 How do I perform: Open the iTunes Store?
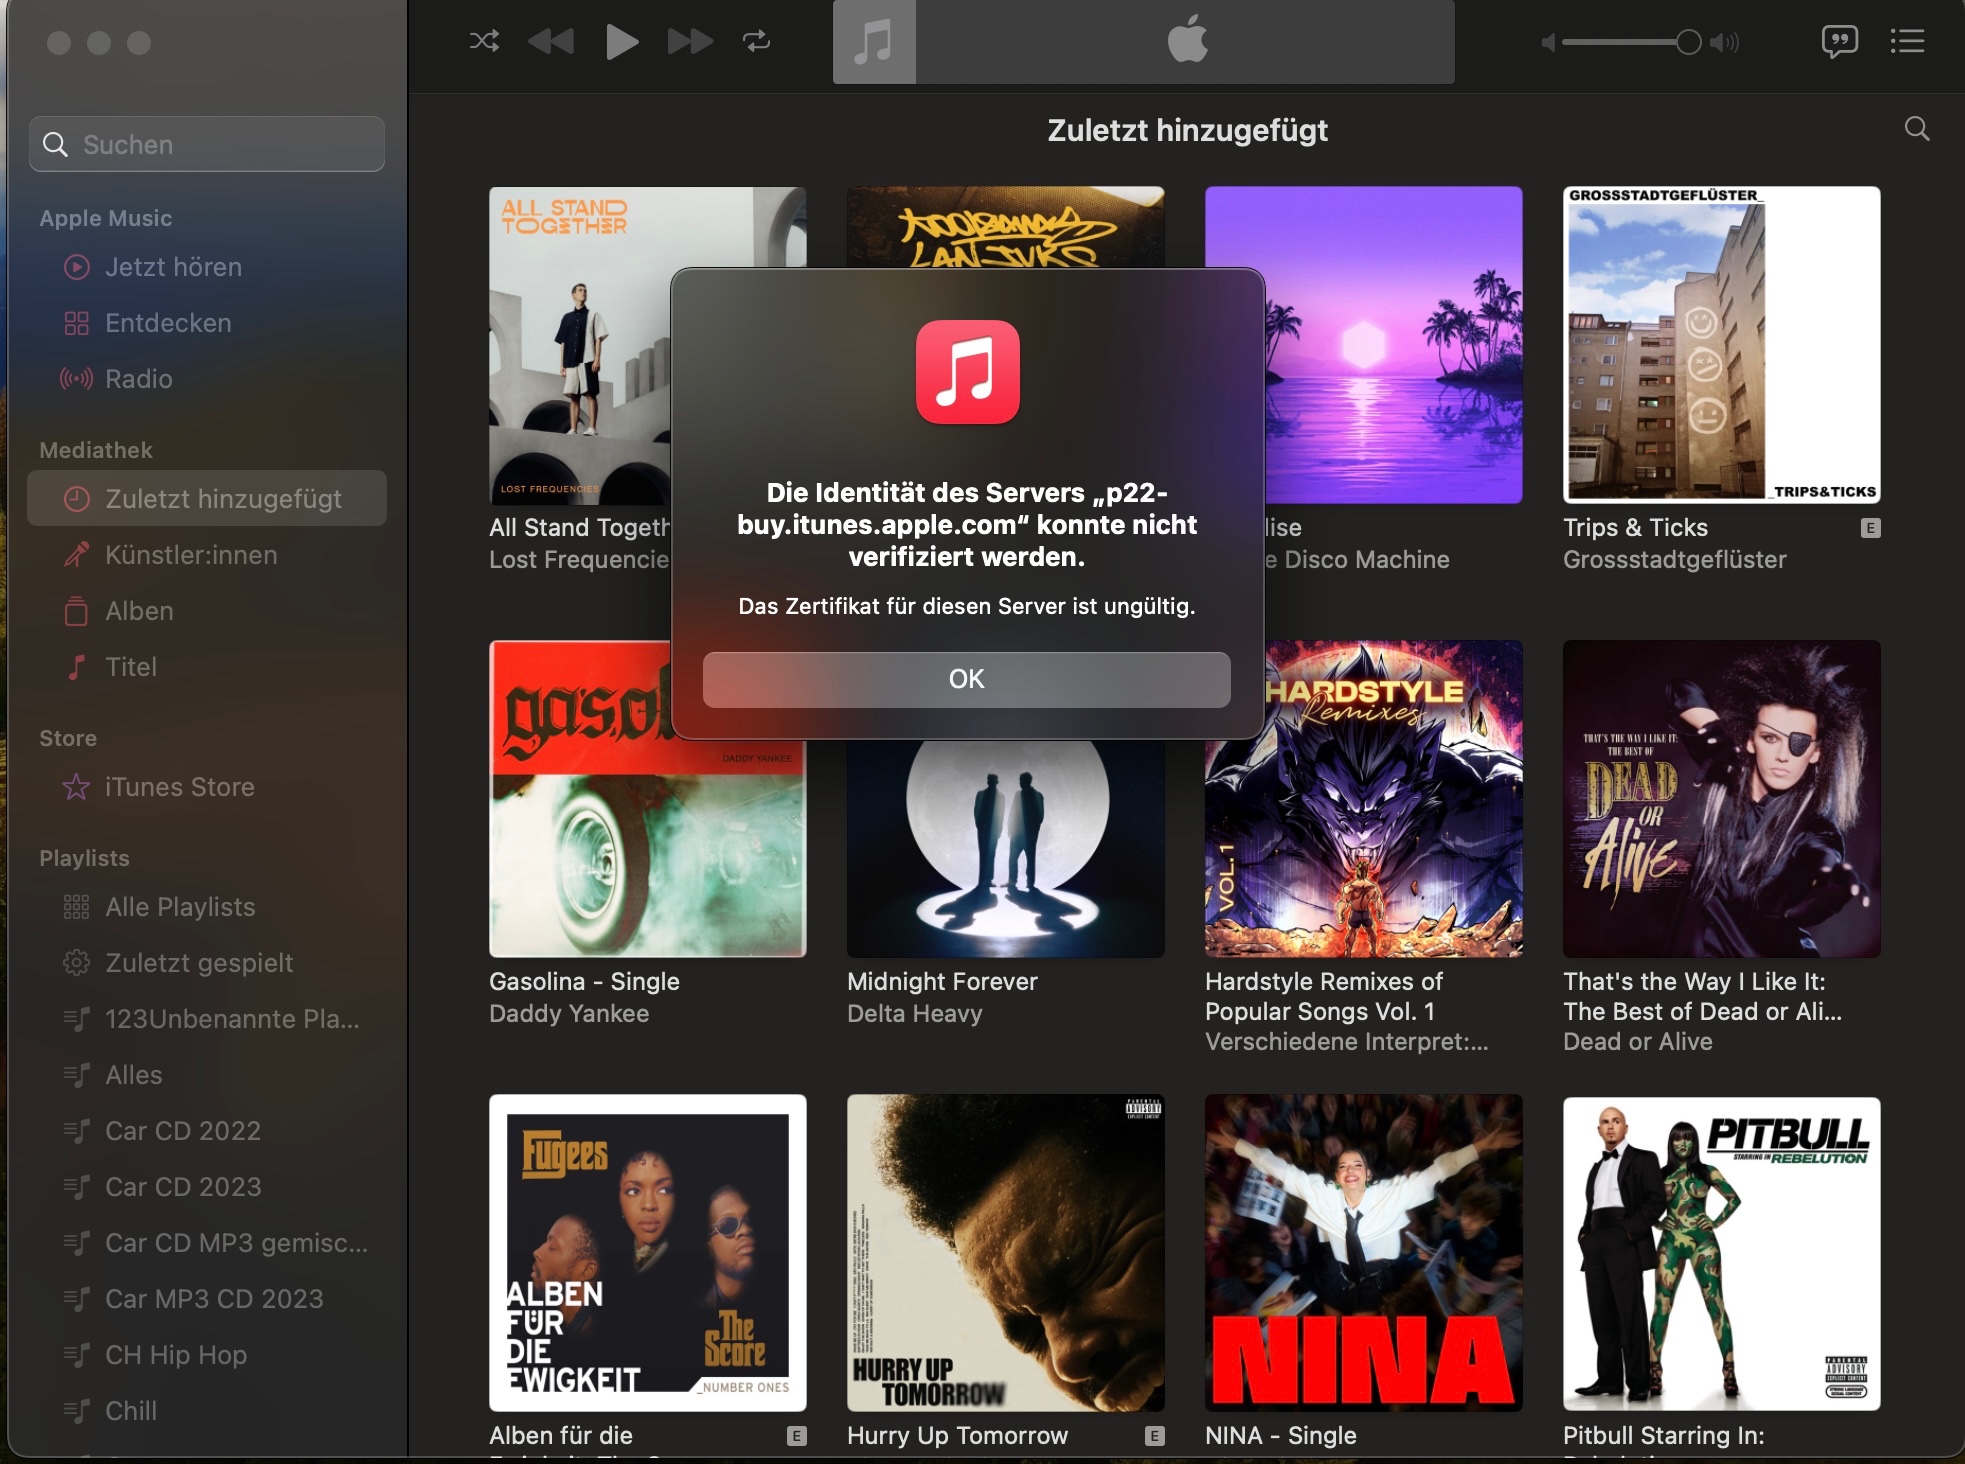[x=179, y=787]
